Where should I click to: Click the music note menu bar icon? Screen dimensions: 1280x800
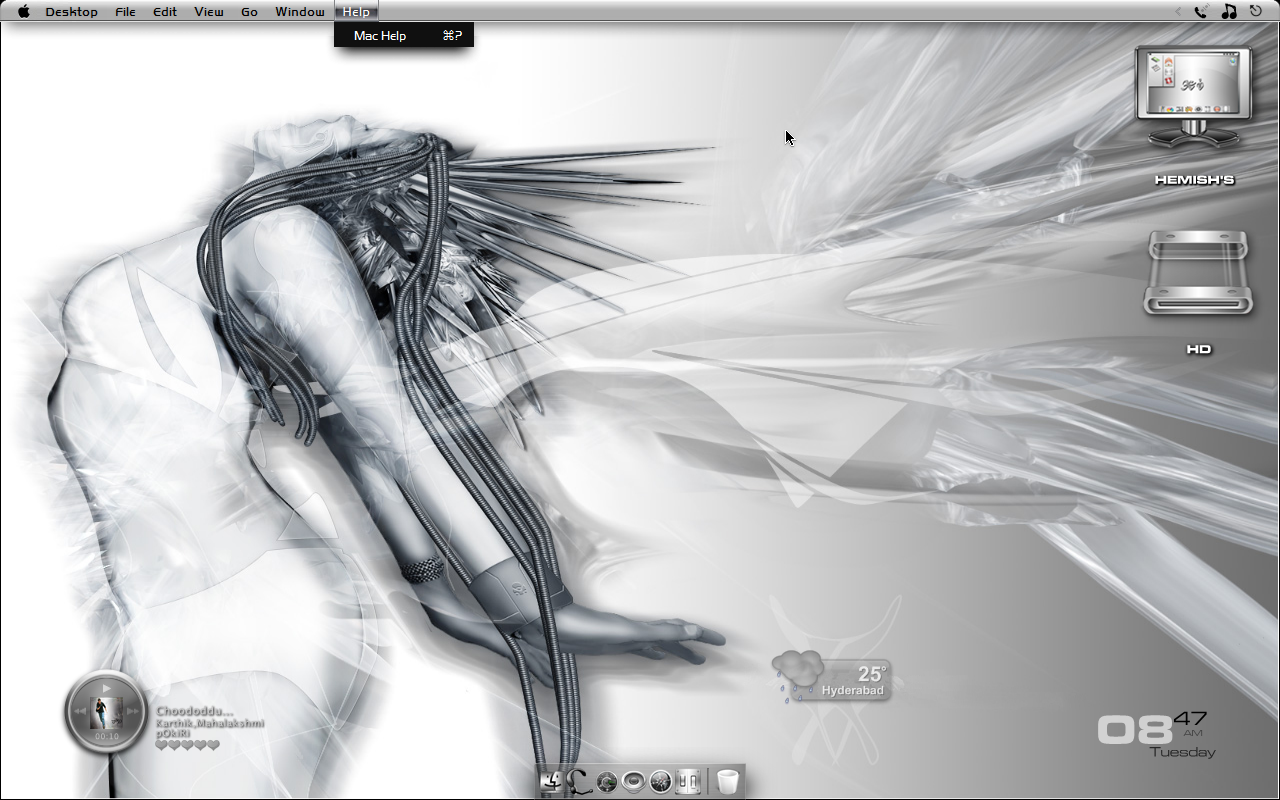pos(1229,12)
